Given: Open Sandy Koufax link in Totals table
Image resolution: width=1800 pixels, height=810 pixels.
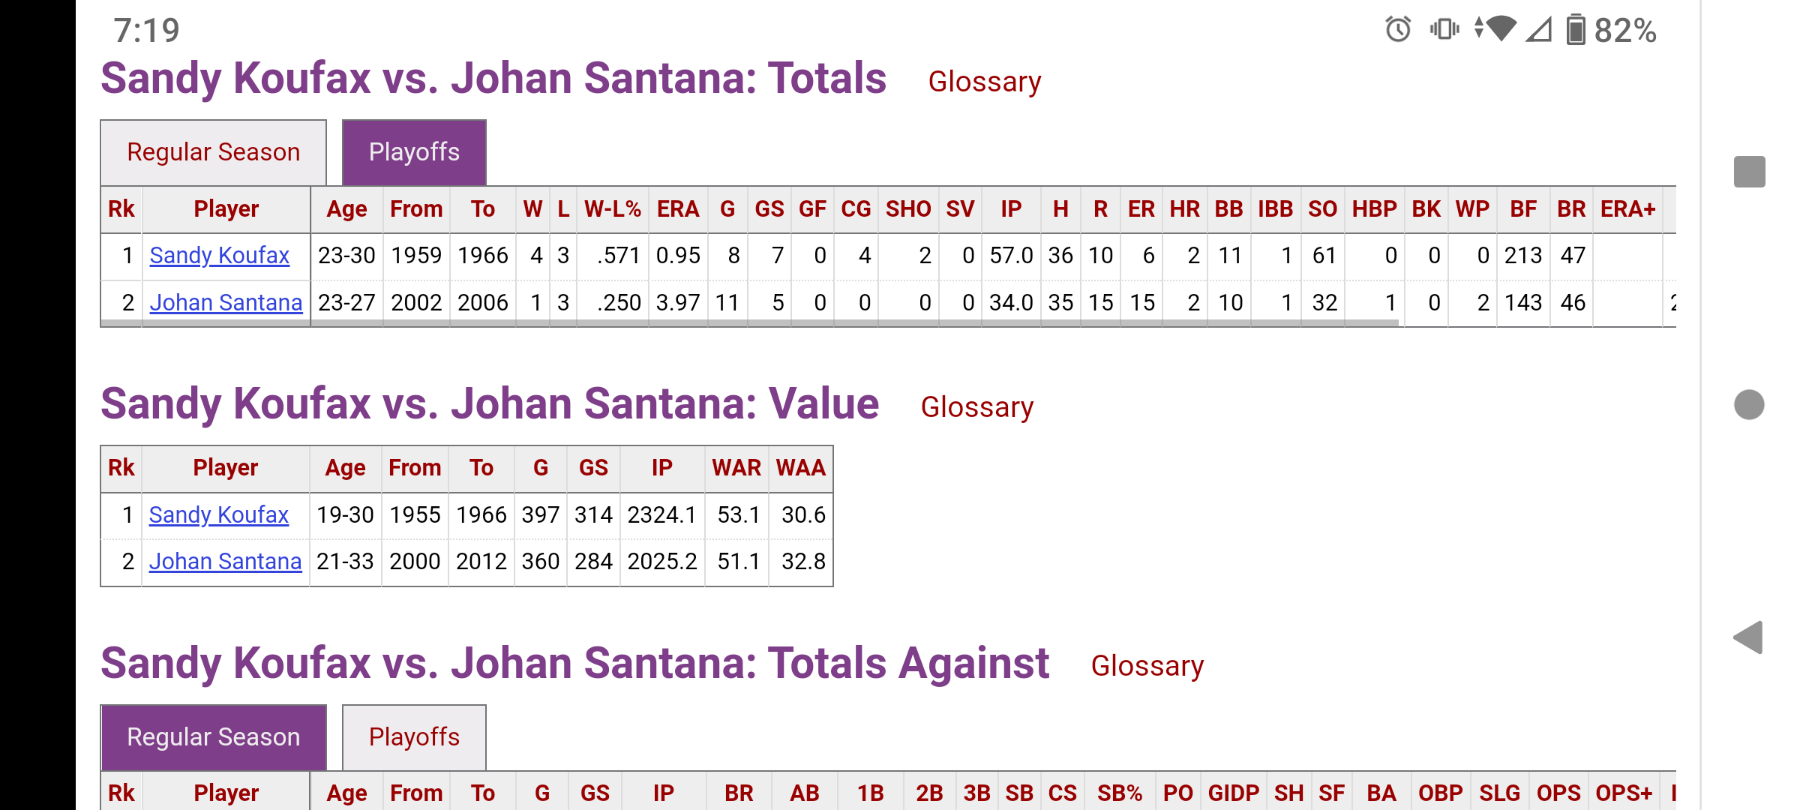Looking at the screenshot, I should click(219, 256).
